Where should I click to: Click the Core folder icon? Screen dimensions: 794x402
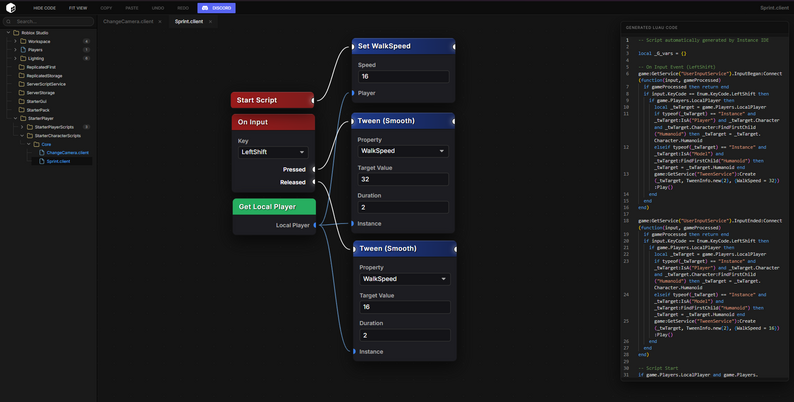pos(36,144)
